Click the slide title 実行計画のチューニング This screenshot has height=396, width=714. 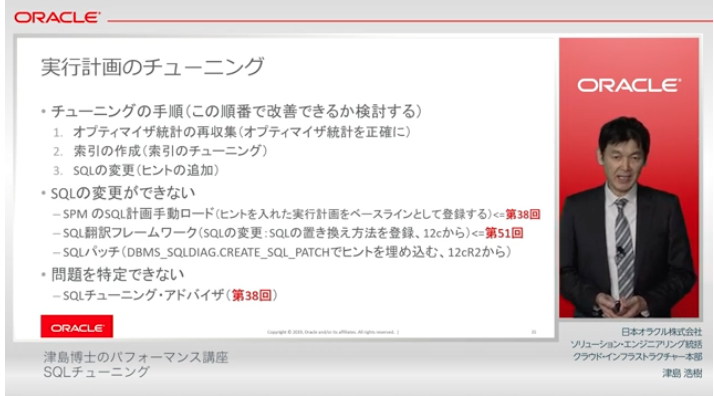(x=153, y=67)
